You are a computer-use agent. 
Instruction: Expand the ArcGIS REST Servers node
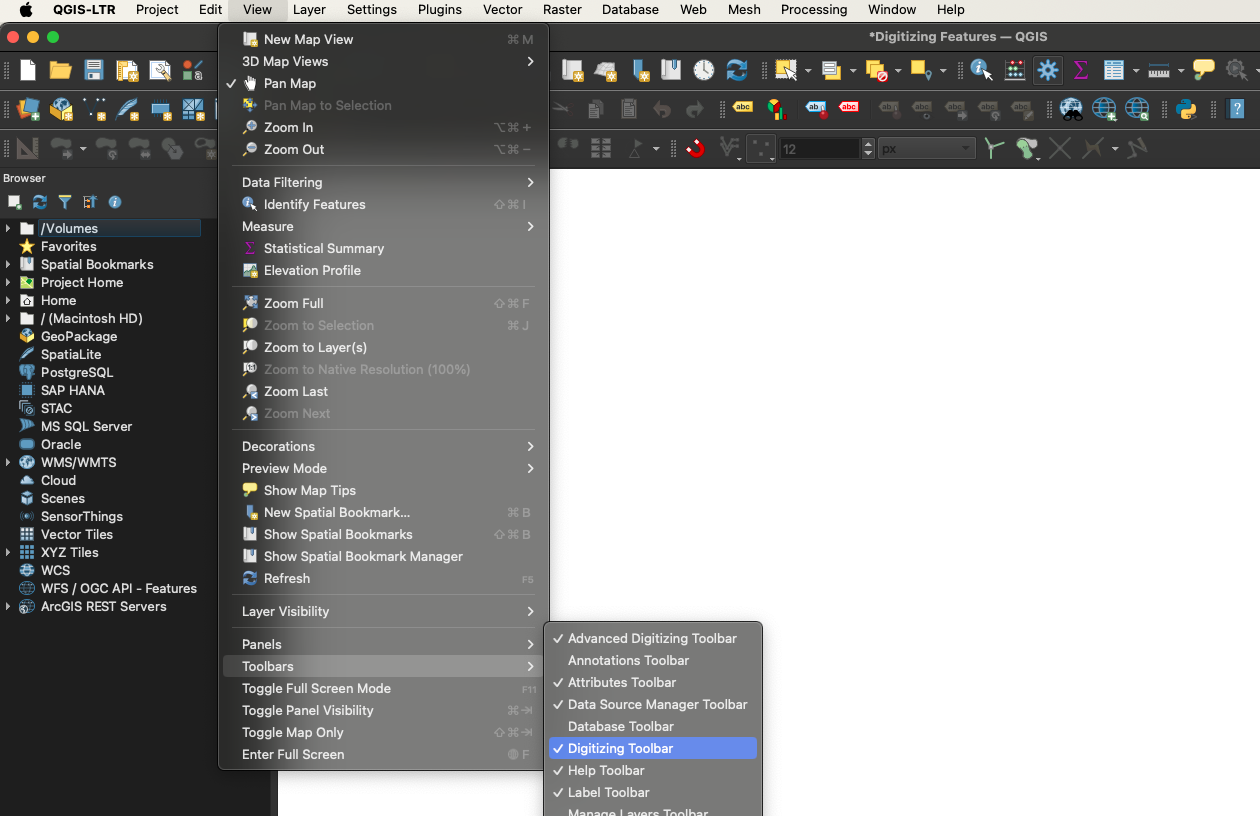8,606
